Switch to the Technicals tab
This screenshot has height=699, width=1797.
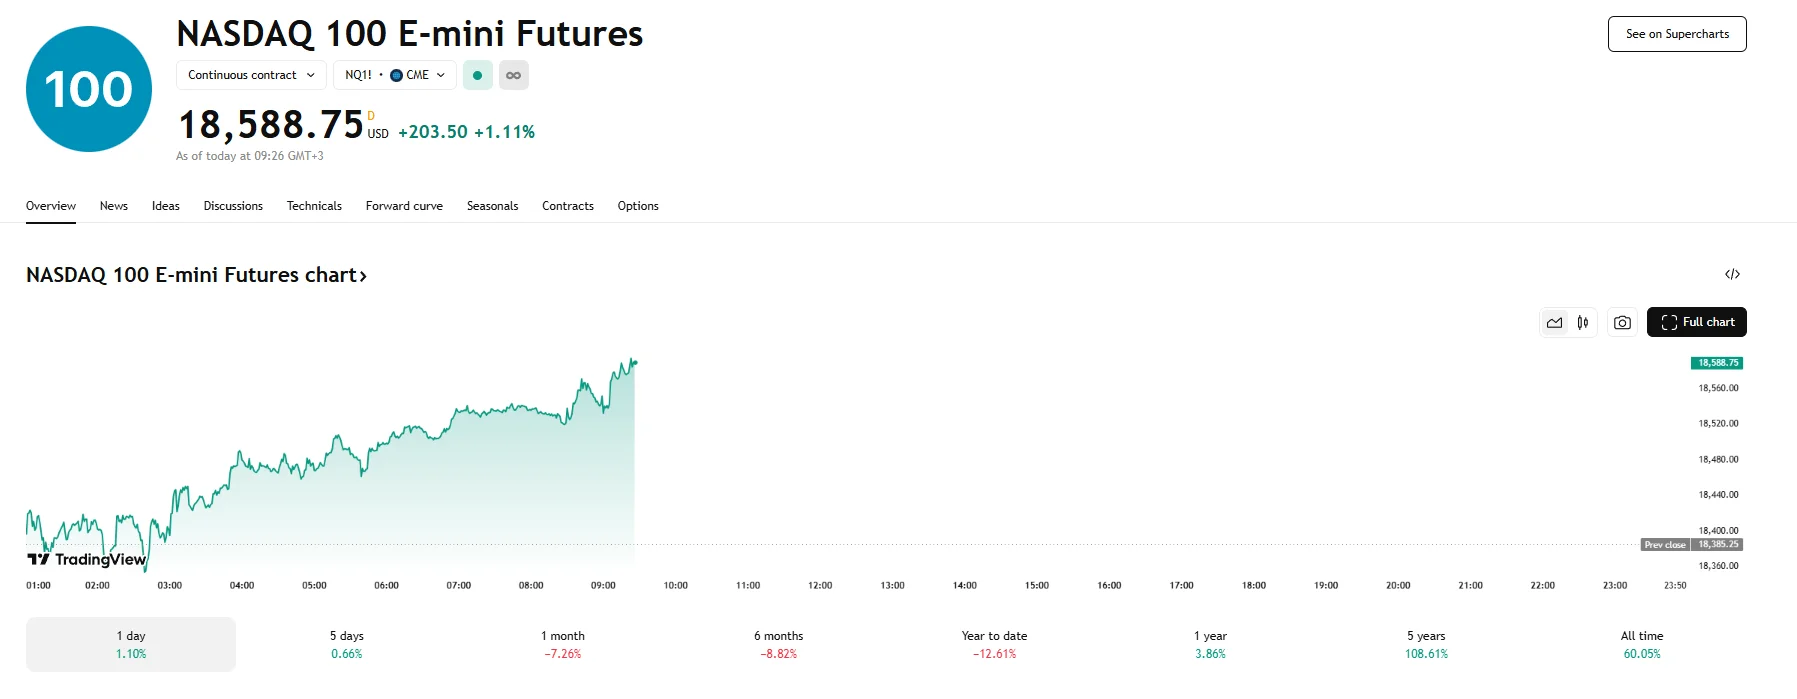point(314,206)
